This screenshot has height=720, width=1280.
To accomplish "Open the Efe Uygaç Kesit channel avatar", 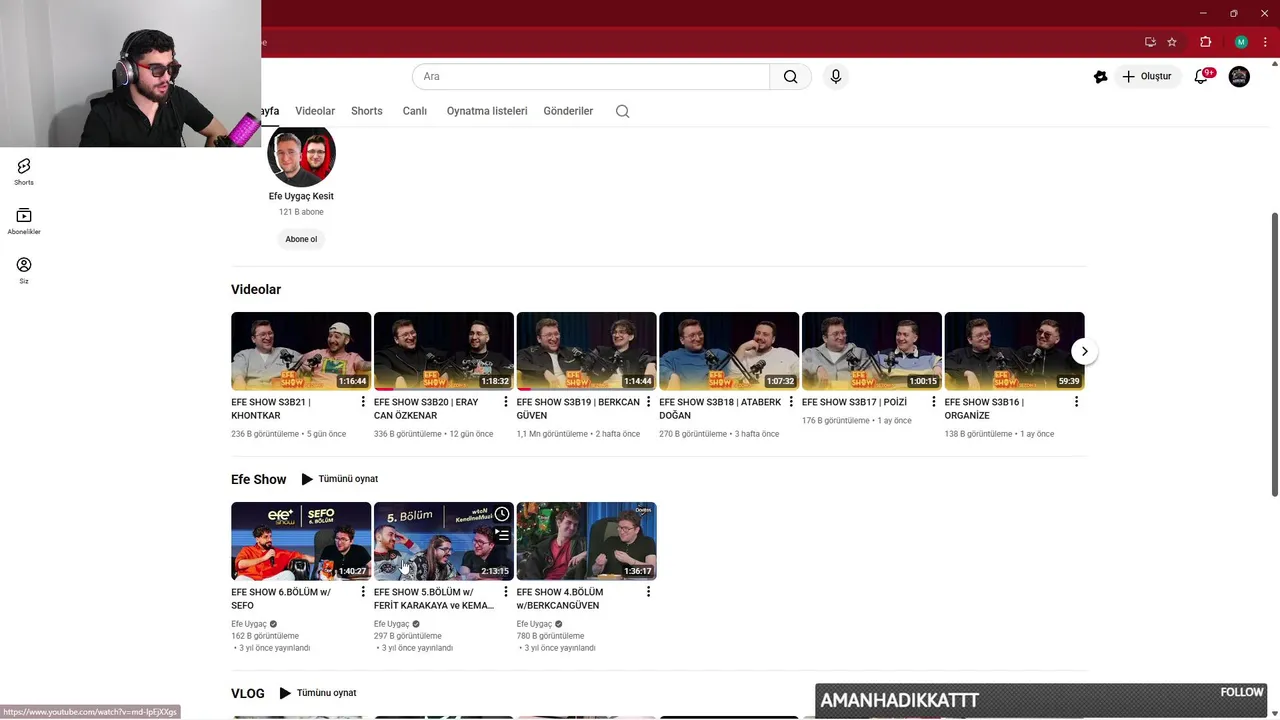I will [x=301, y=156].
